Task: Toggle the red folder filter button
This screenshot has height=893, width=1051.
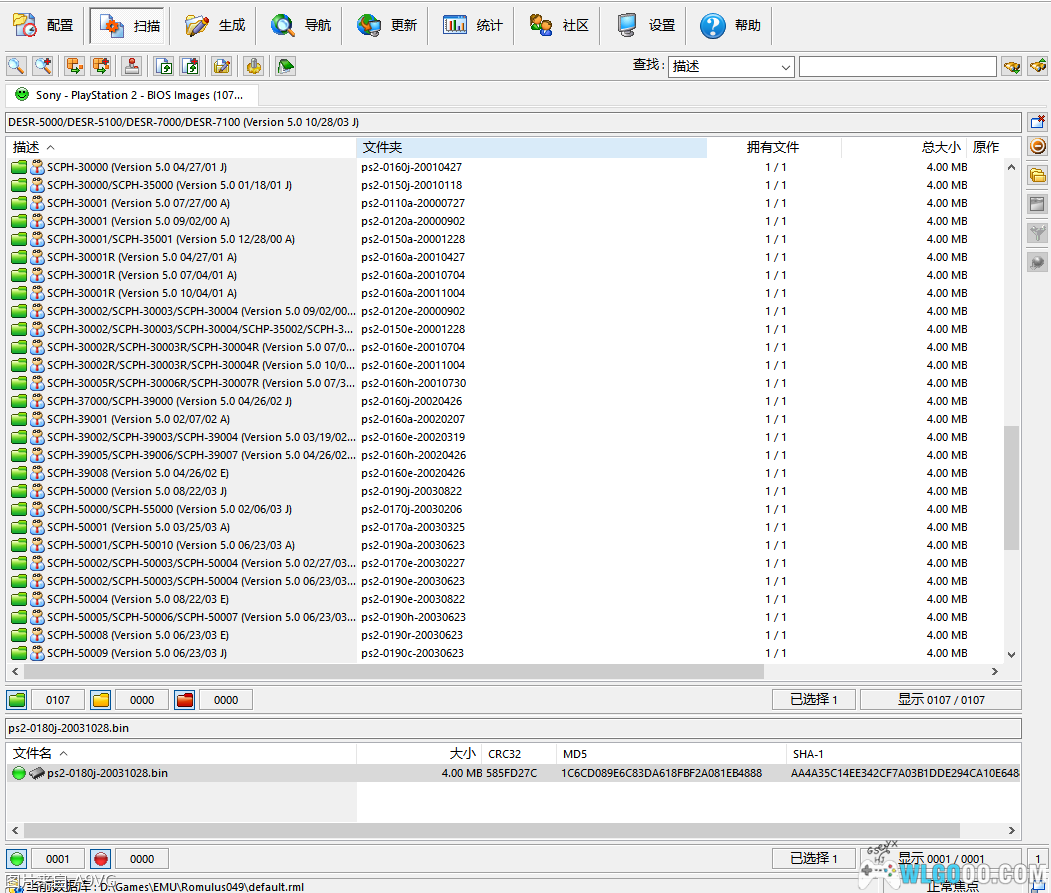Action: 185,700
